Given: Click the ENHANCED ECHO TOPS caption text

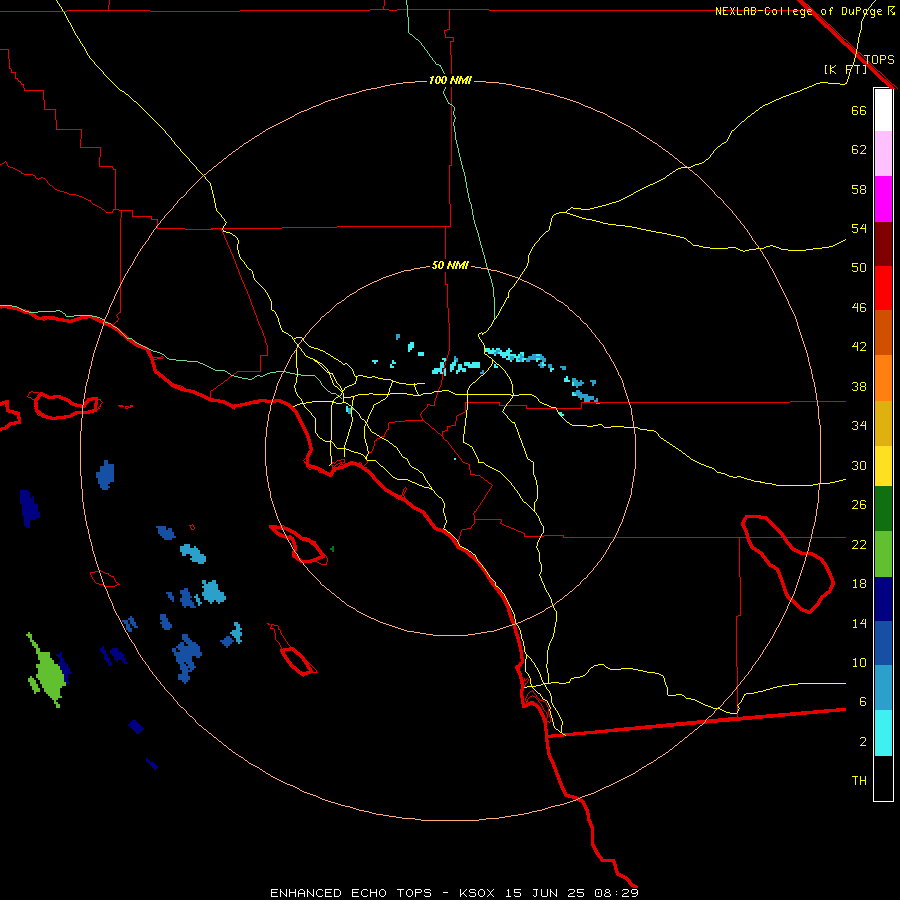Looking at the screenshot, I should click(x=351, y=893).
